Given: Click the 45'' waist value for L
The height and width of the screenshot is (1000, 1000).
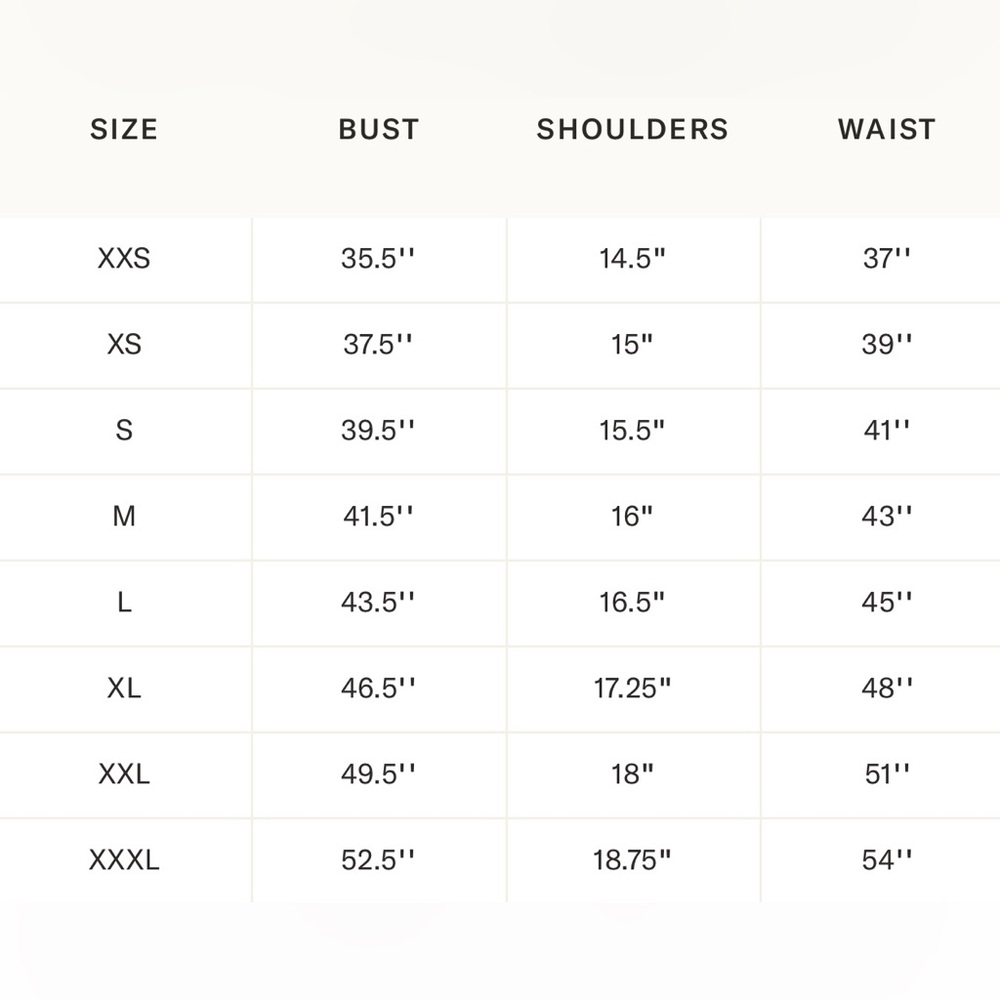Looking at the screenshot, I should (x=886, y=602).
